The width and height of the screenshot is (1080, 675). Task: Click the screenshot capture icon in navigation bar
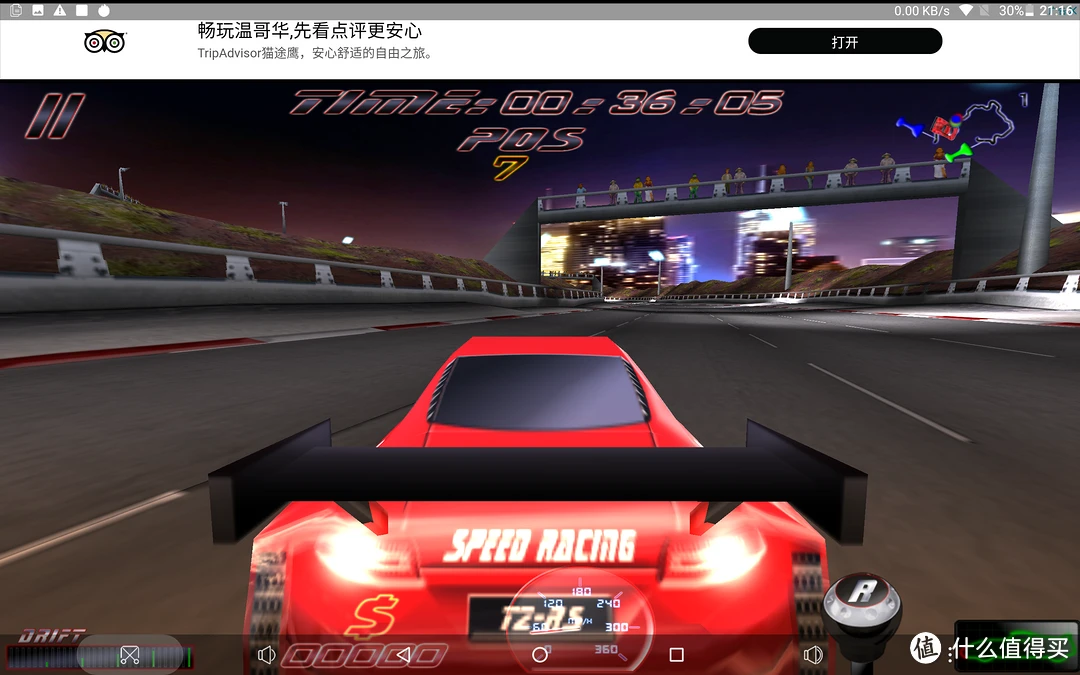(129, 654)
